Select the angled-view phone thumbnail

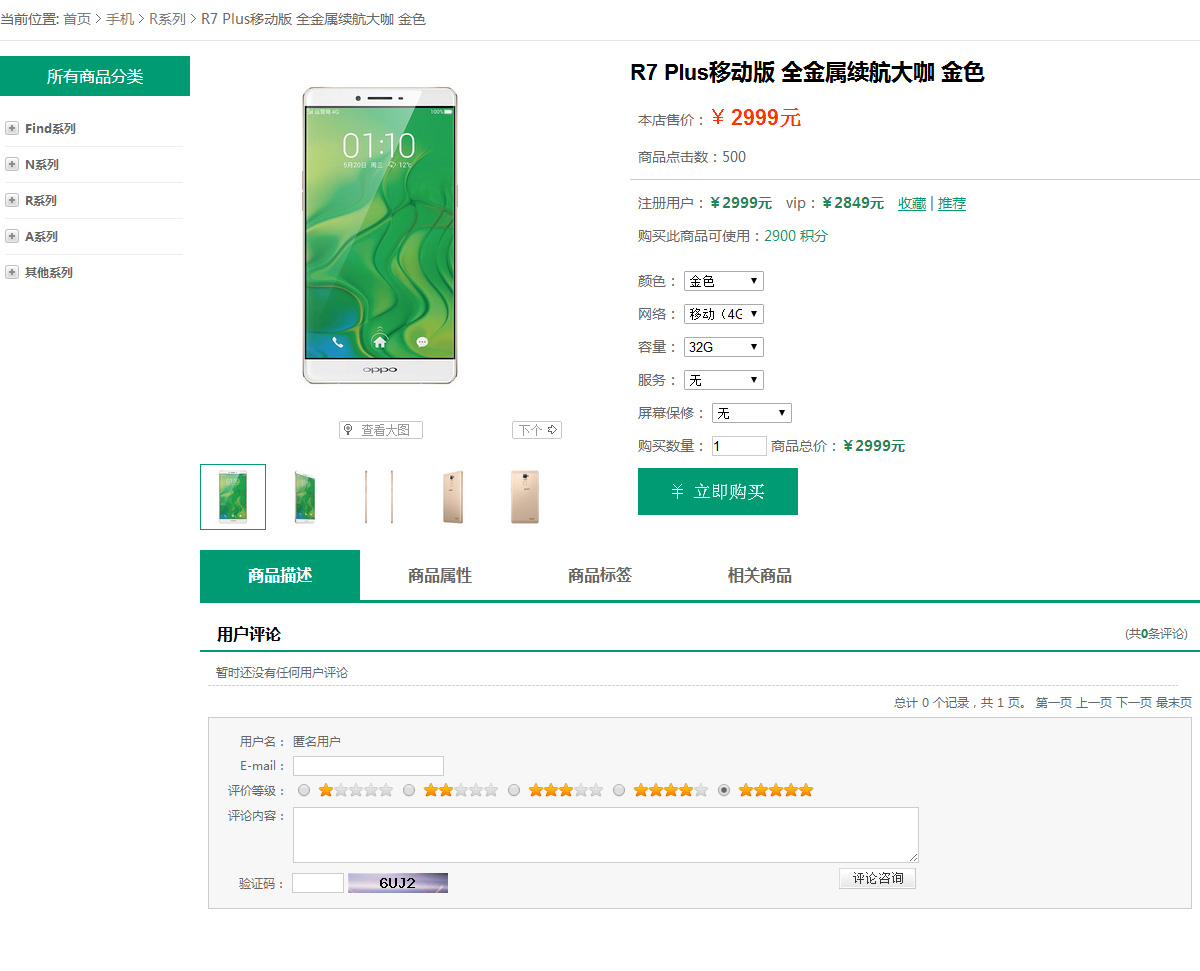pyautogui.click(x=305, y=497)
